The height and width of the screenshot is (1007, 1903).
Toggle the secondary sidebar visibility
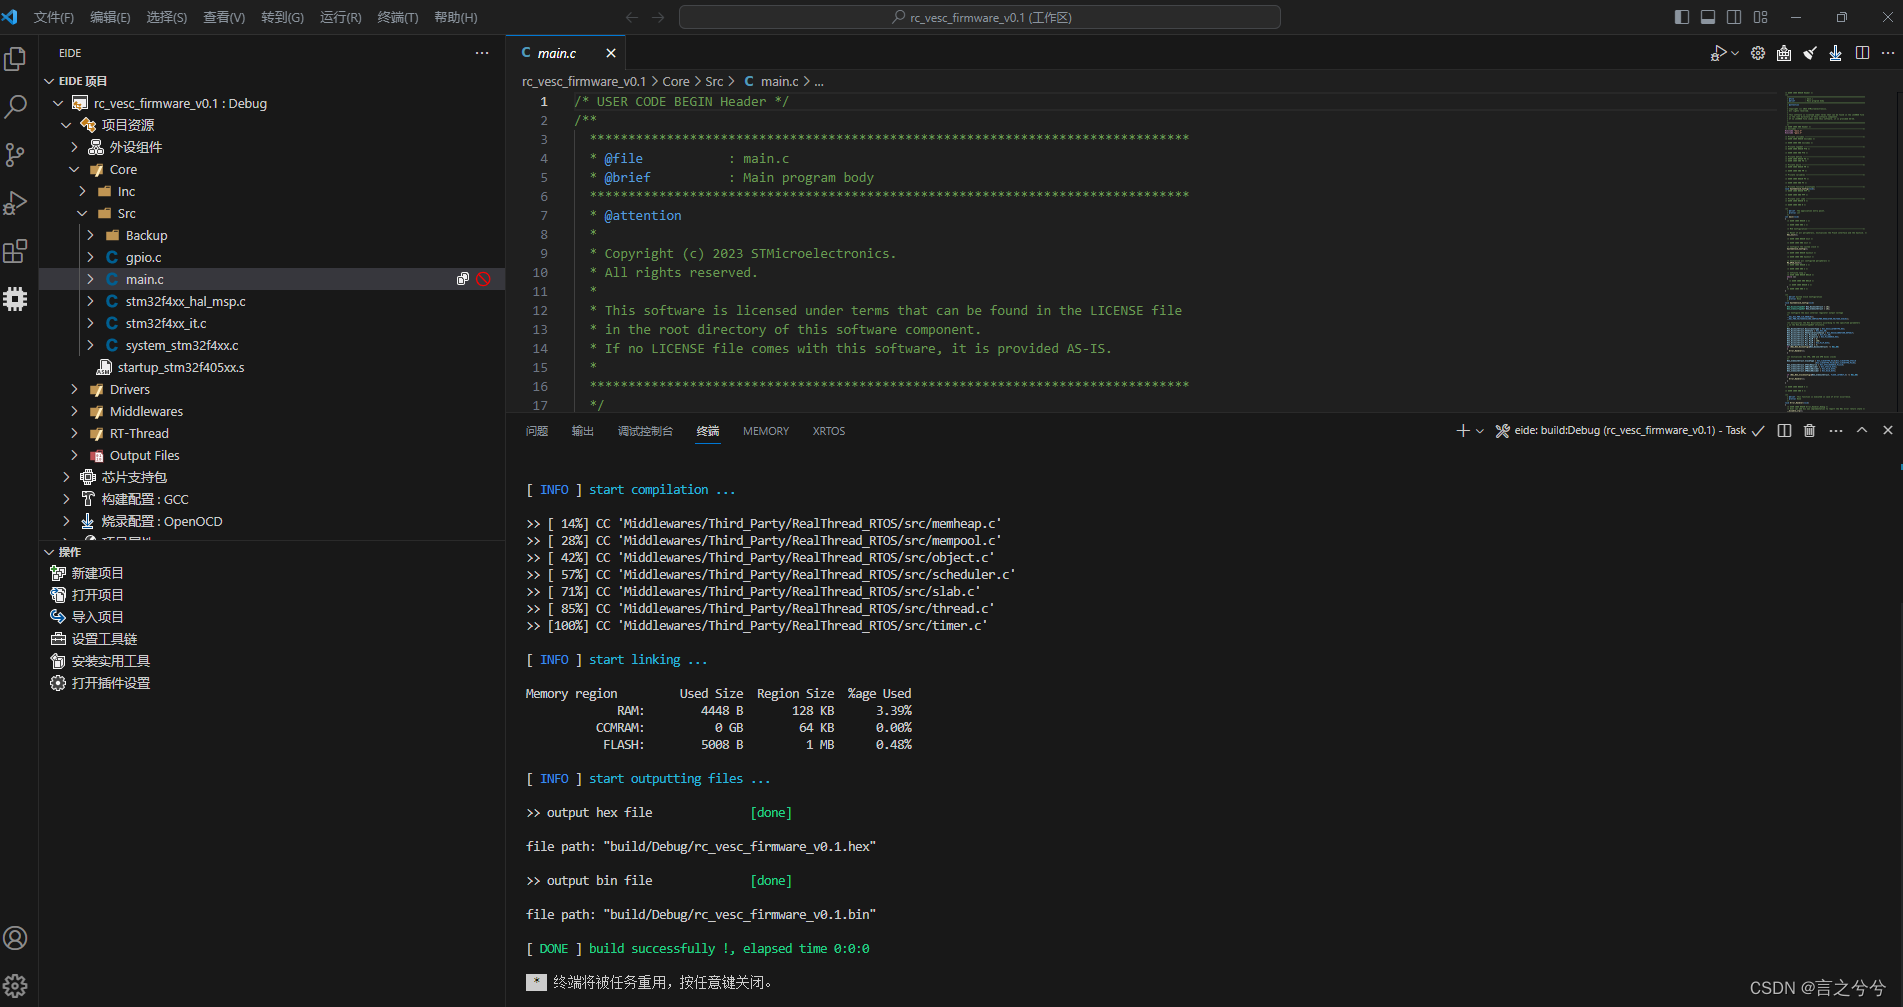point(1733,17)
